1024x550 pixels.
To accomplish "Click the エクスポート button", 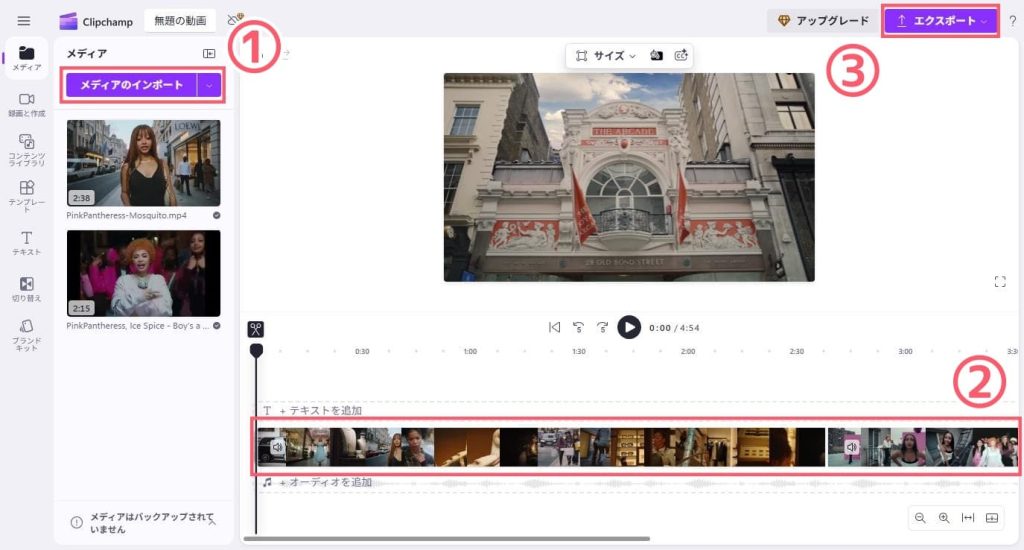I will point(940,21).
